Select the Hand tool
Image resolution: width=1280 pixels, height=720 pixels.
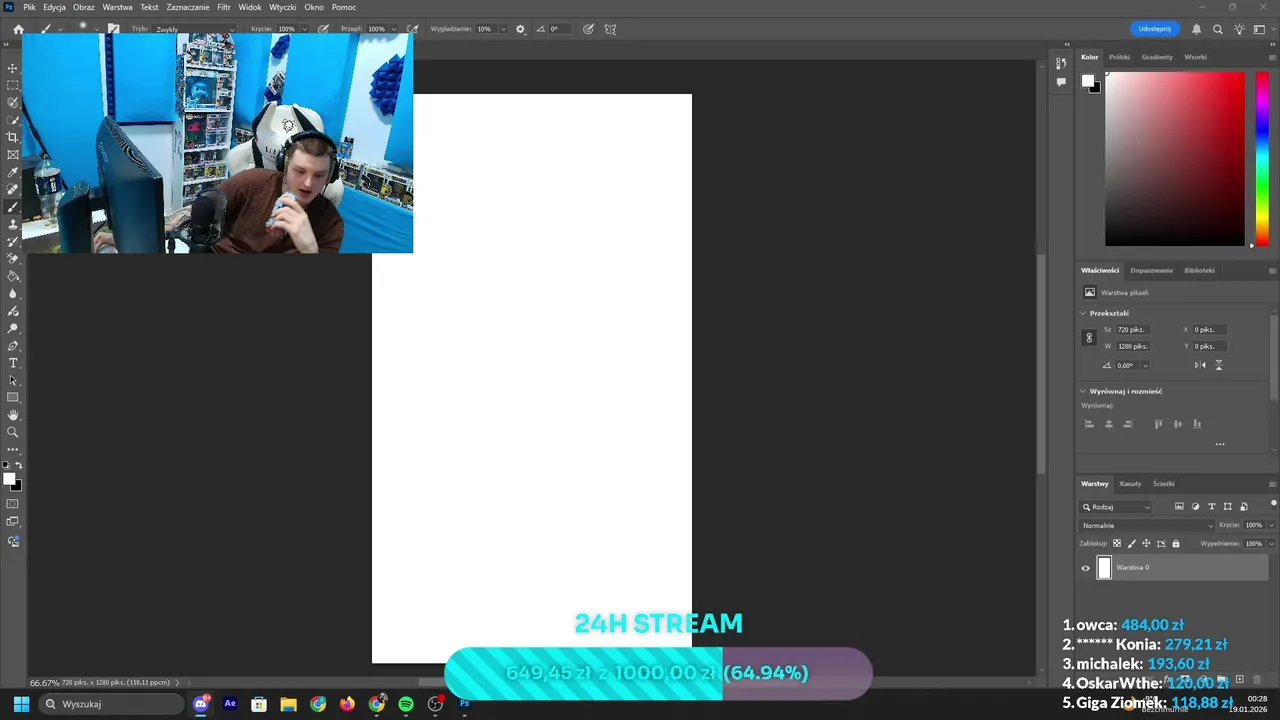[x=13, y=415]
